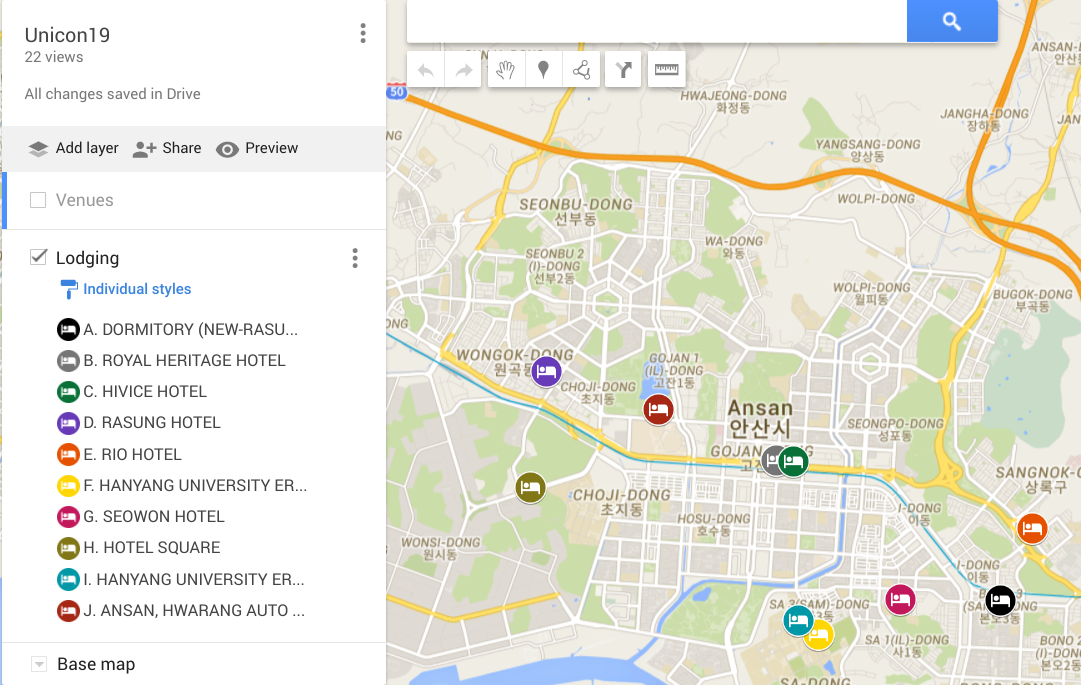Click pink bed icon beside G. SEOWON HOTEL
This screenshot has height=685, width=1081.
68,517
